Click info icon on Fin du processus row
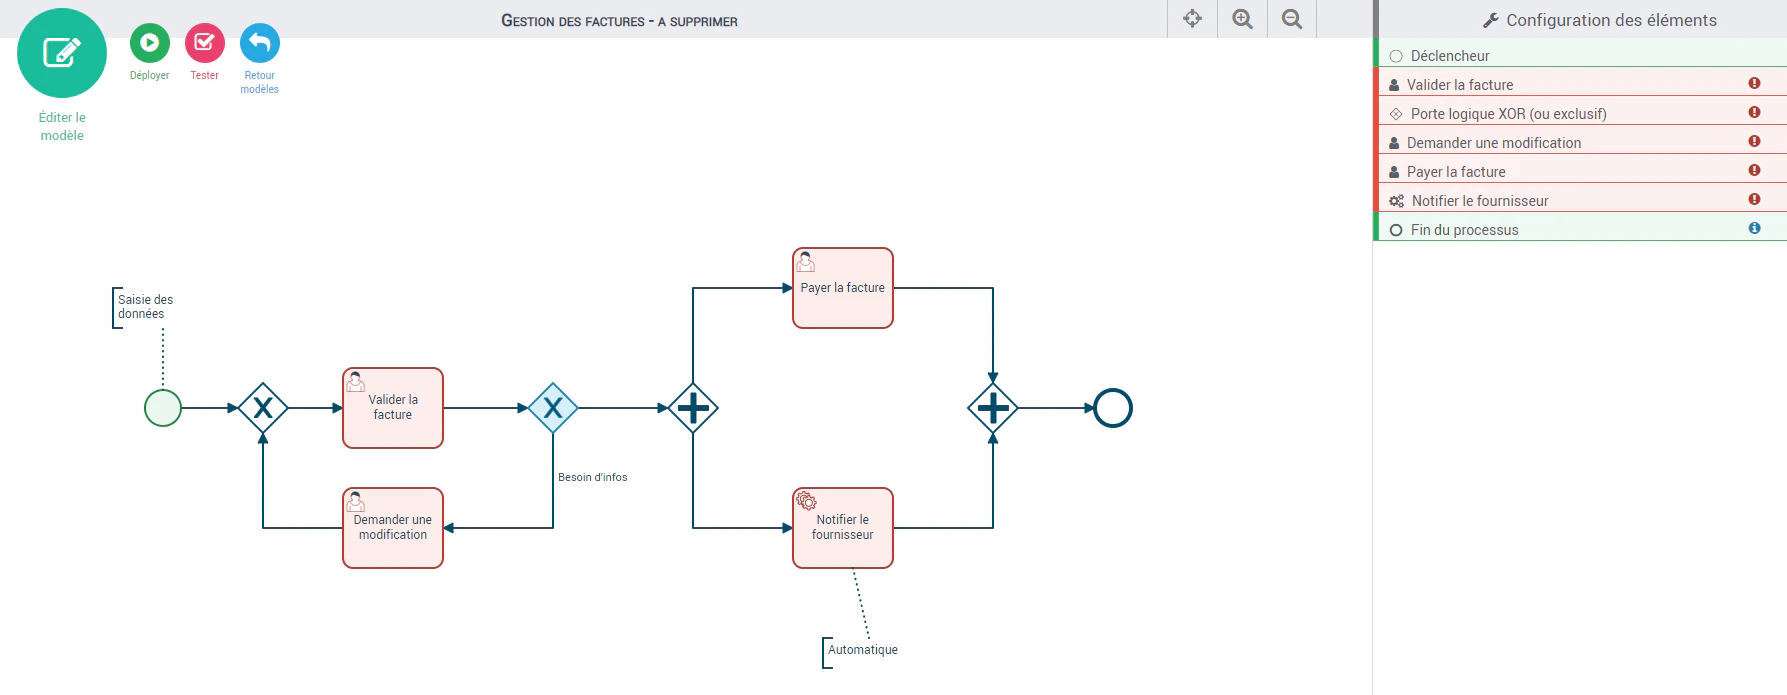1787x695 pixels. click(1754, 228)
